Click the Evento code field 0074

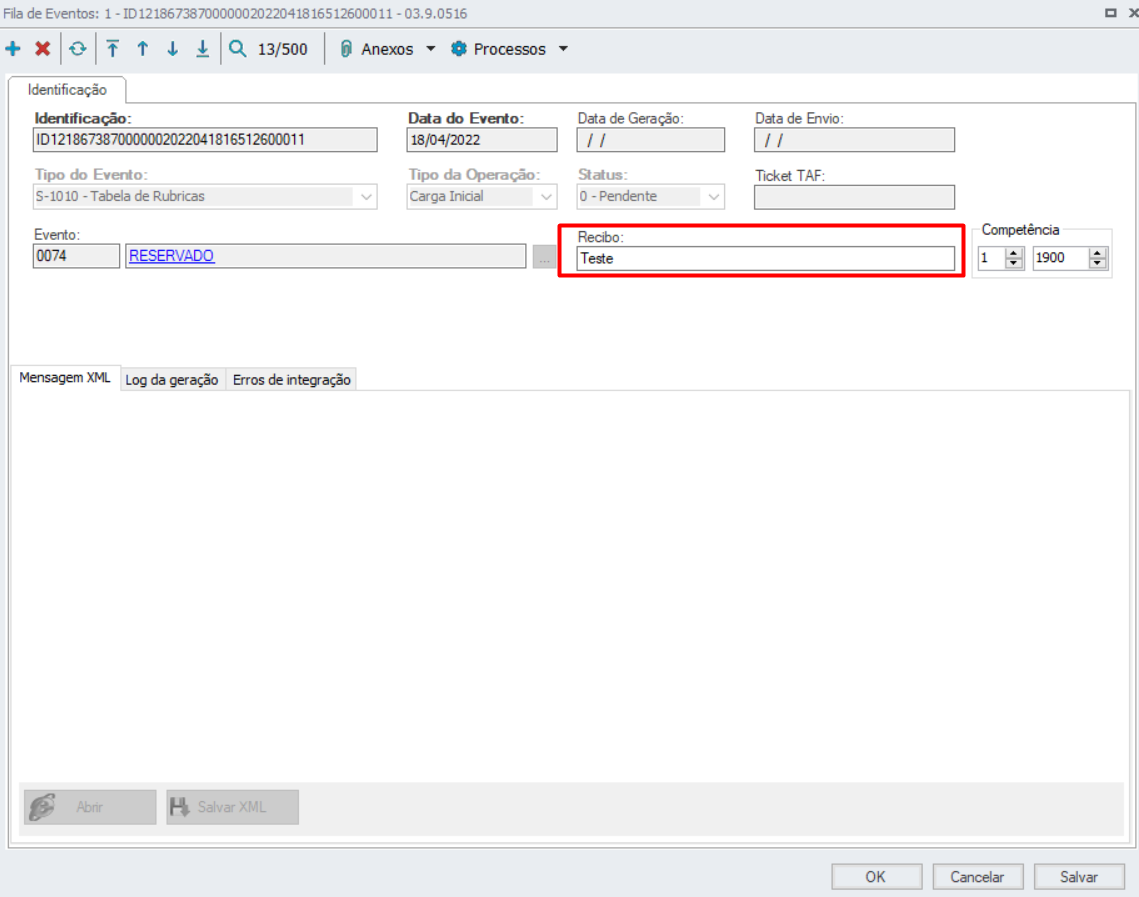click(76, 256)
